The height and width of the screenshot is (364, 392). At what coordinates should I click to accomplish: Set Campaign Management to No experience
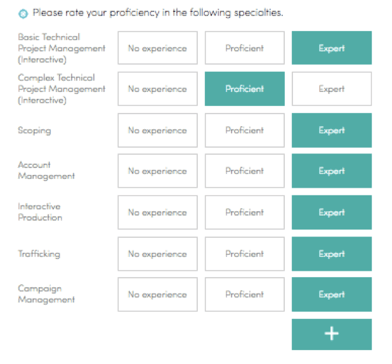coord(158,295)
